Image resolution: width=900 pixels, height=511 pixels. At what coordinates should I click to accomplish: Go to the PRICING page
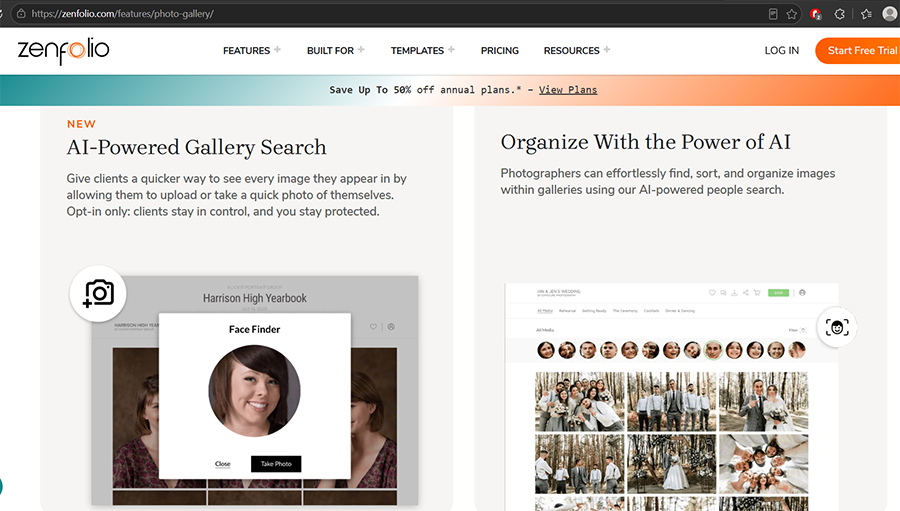(499, 51)
